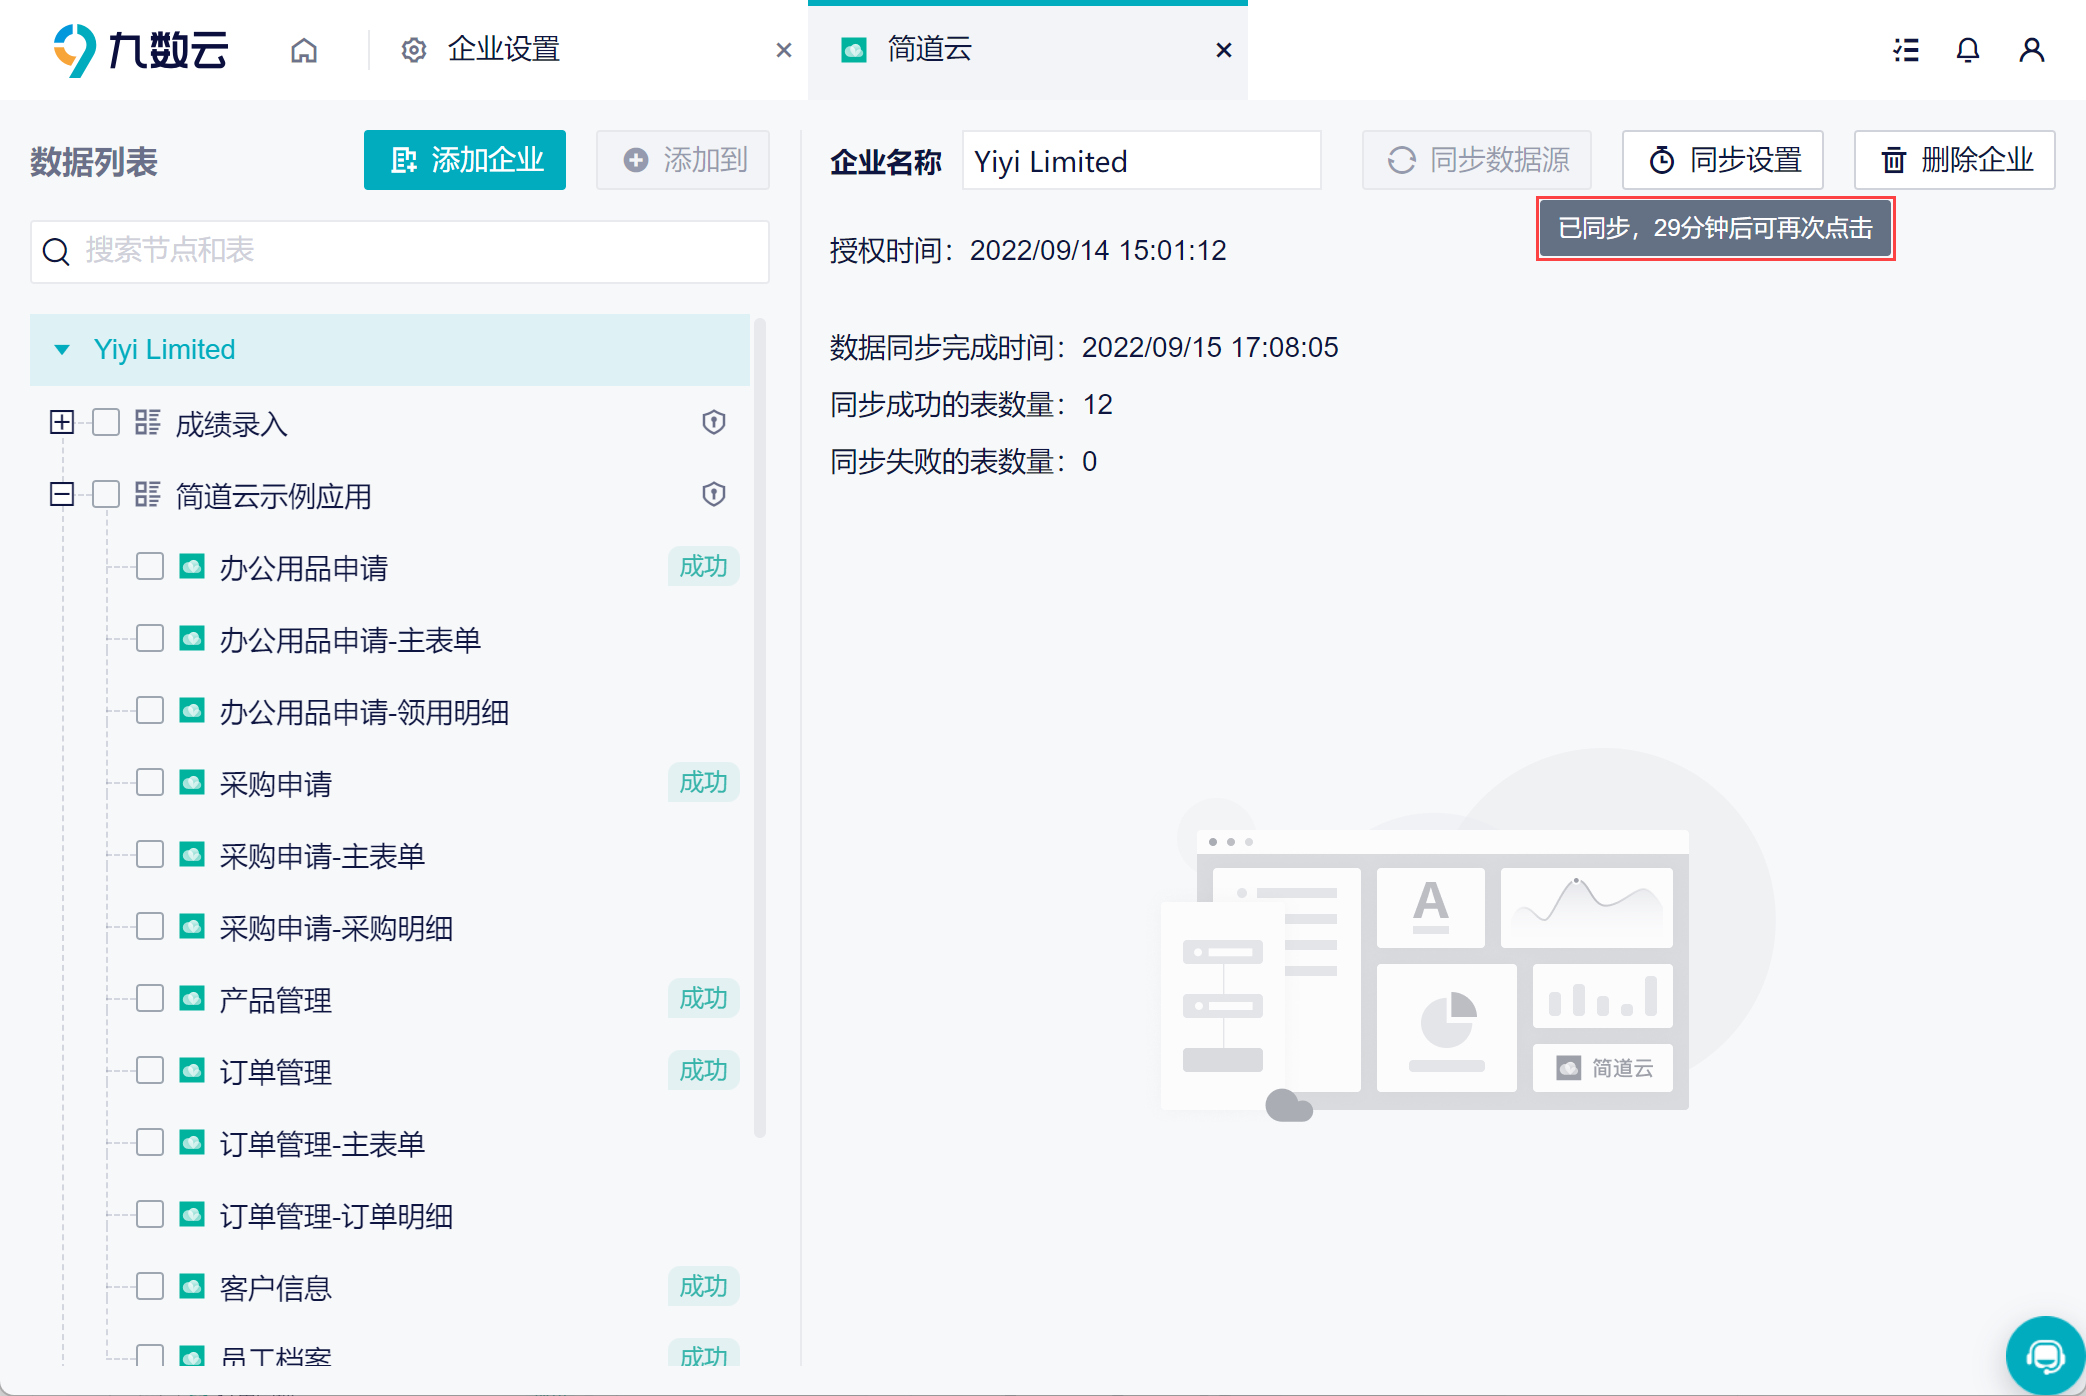The height and width of the screenshot is (1396, 2086).
Task: Click the shield icon beside 简道云示例应用
Action: pos(713,495)
